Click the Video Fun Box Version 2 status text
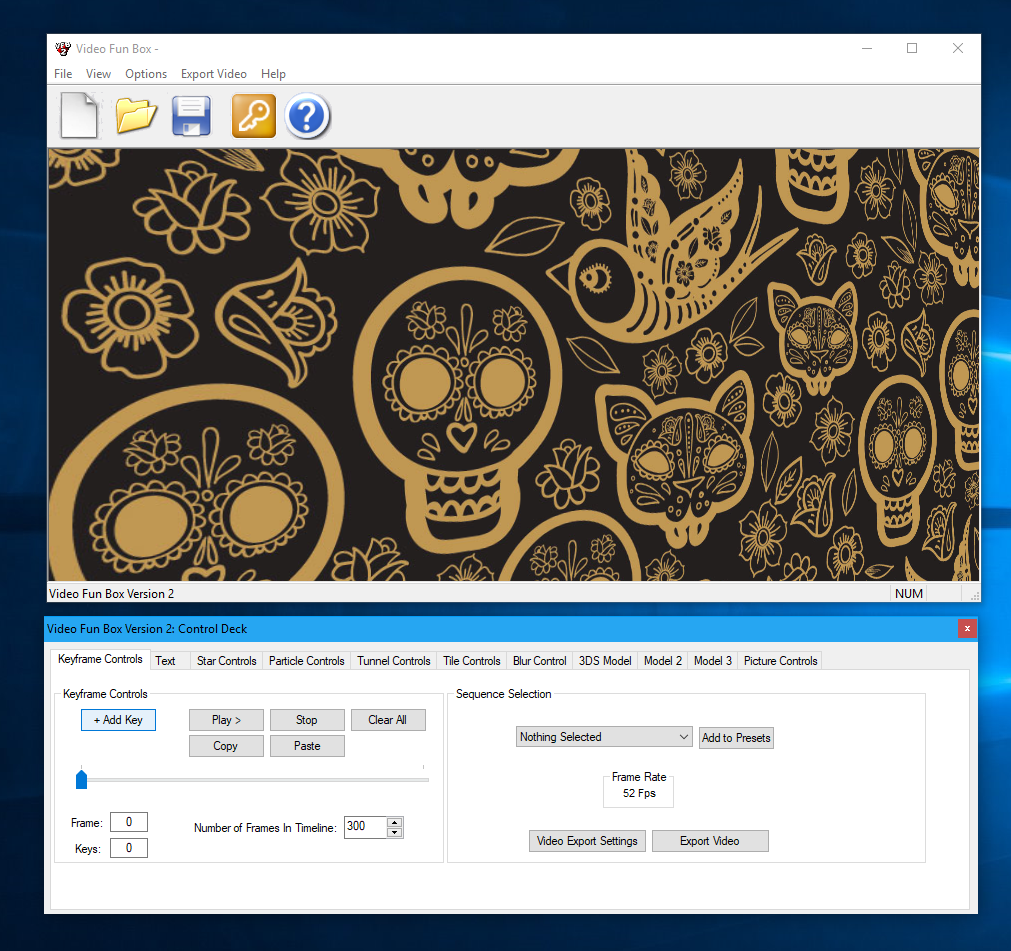 (112, 594)
